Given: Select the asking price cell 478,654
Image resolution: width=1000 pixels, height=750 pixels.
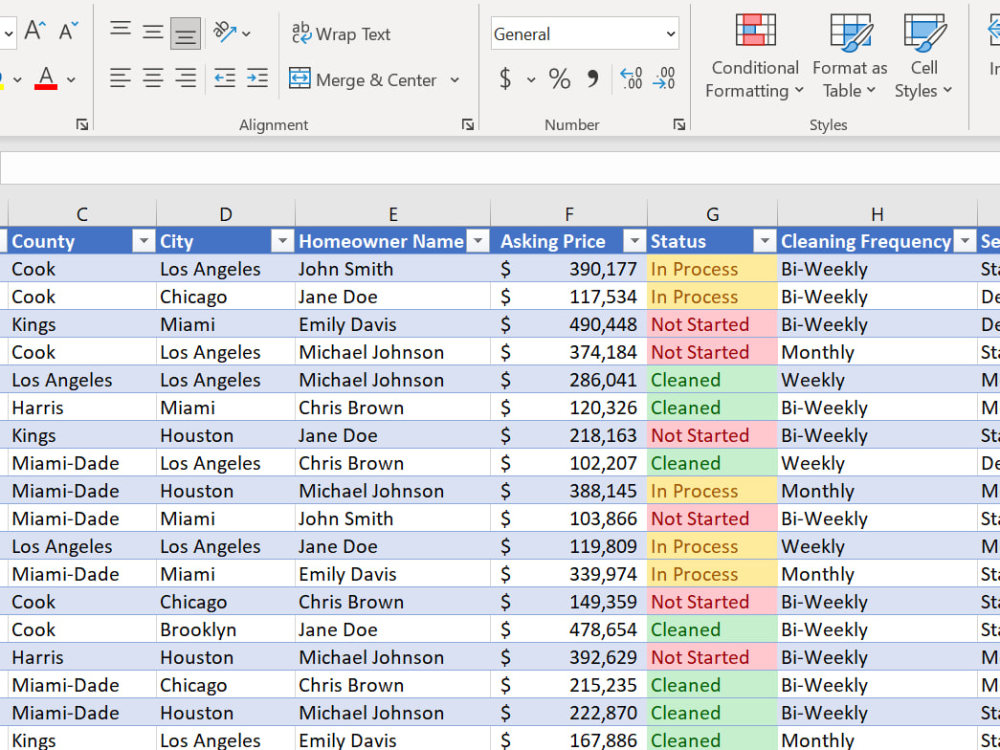Looking at the screenshot, I should pyautogui.click(x=569, y=629).
